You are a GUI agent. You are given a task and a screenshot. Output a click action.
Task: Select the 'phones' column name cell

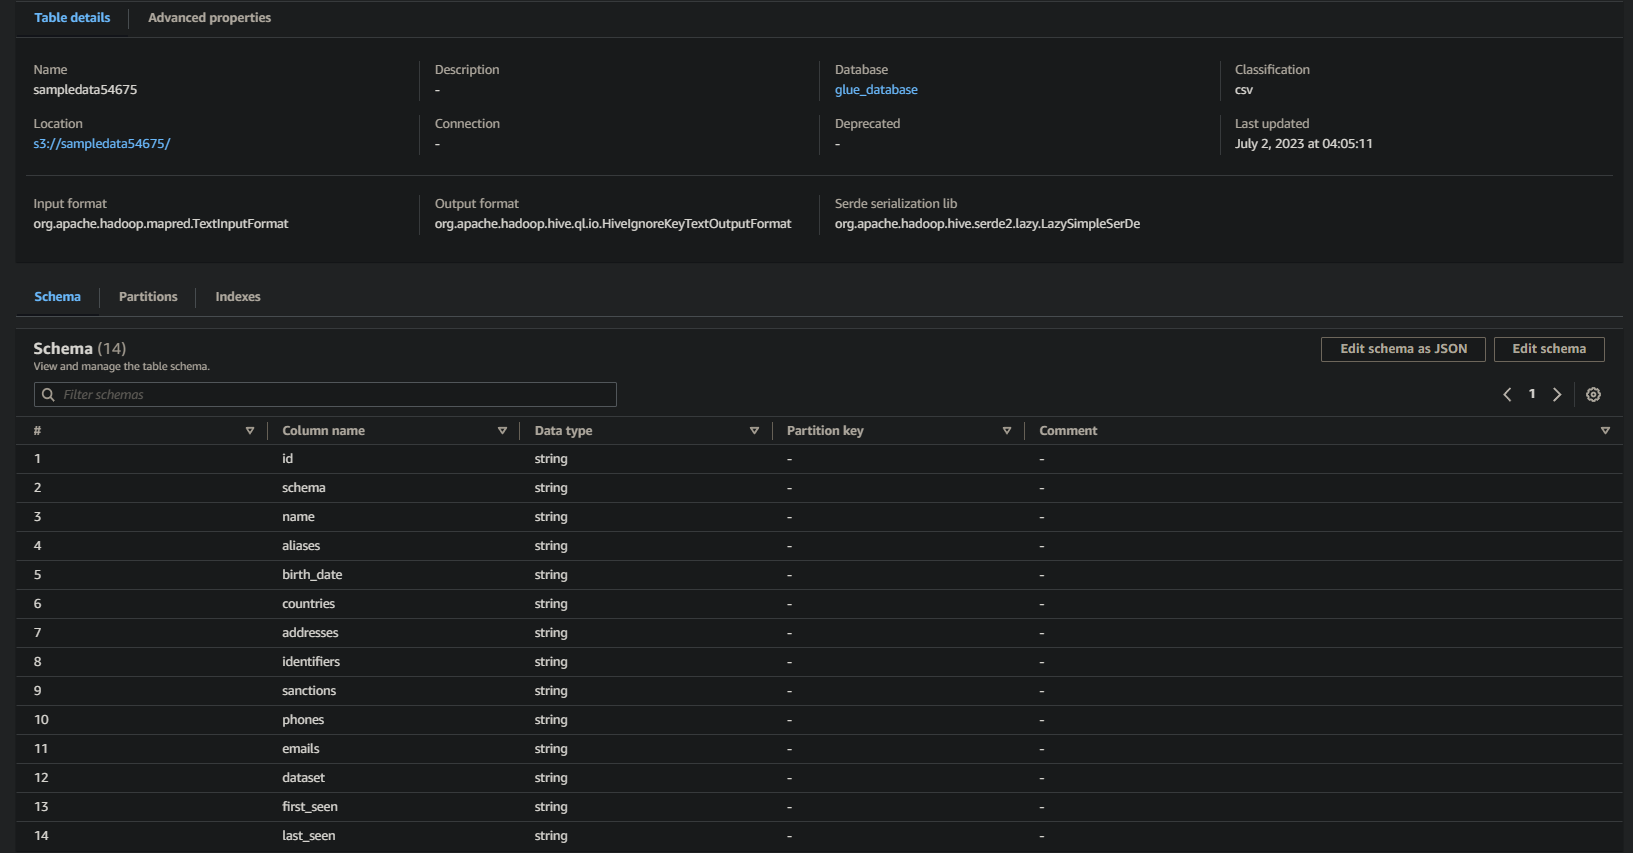click(303, 720)
